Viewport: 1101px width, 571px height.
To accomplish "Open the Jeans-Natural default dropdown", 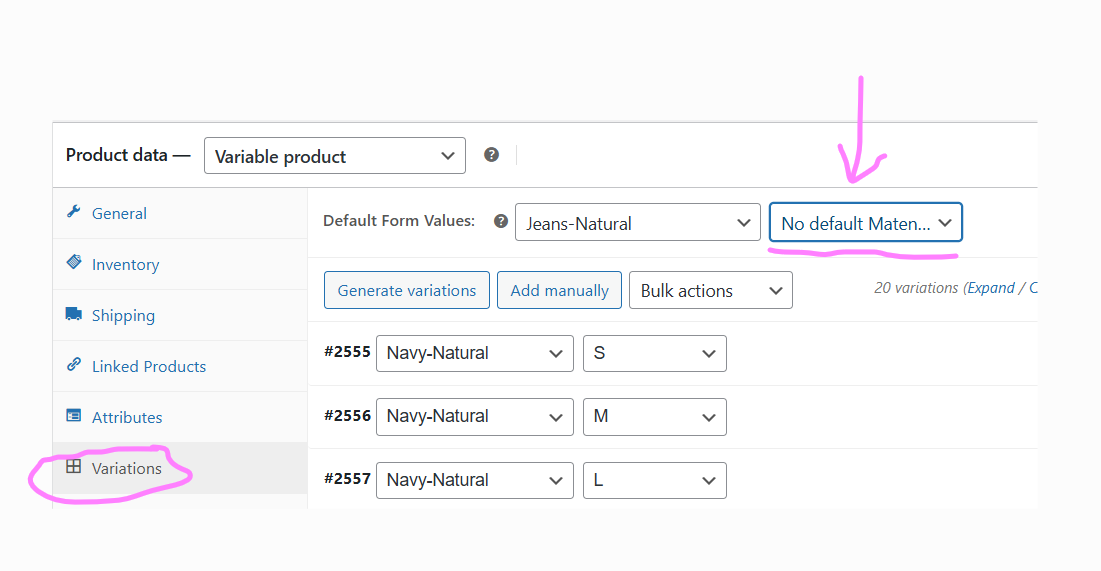I will pyautogui.click(x=637, y=223).
